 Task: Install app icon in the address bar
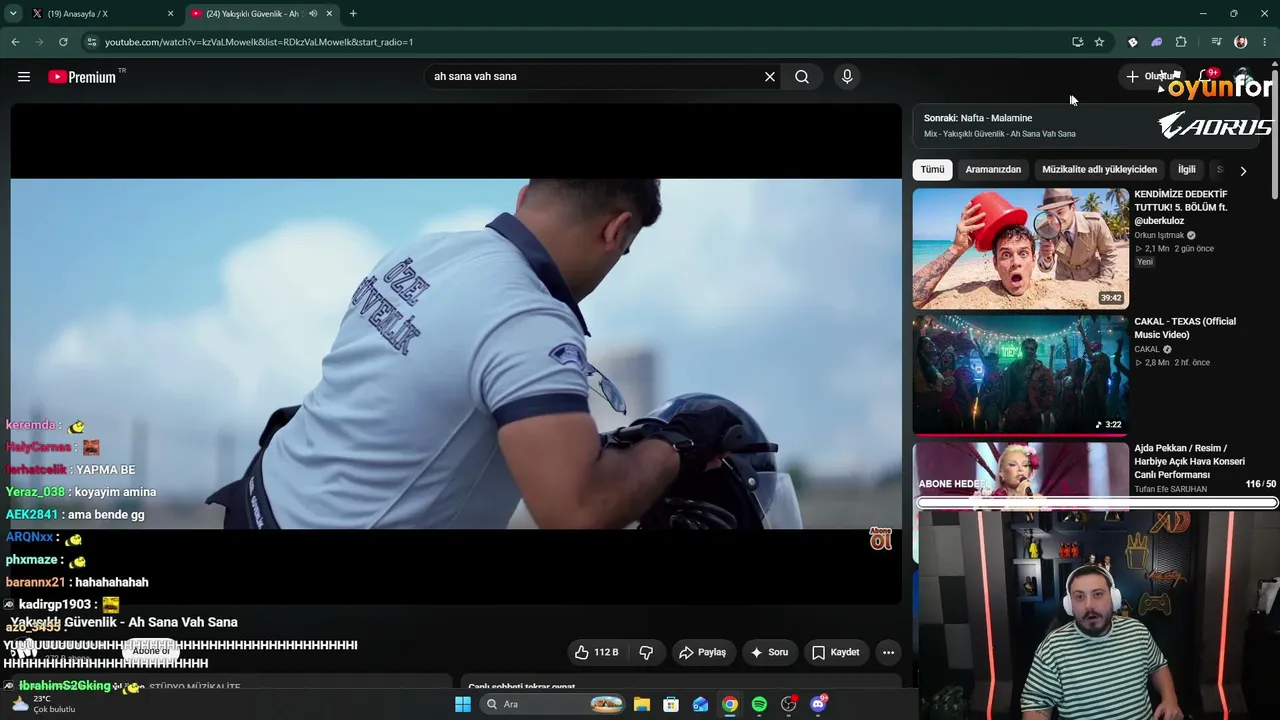[1077, 42]
